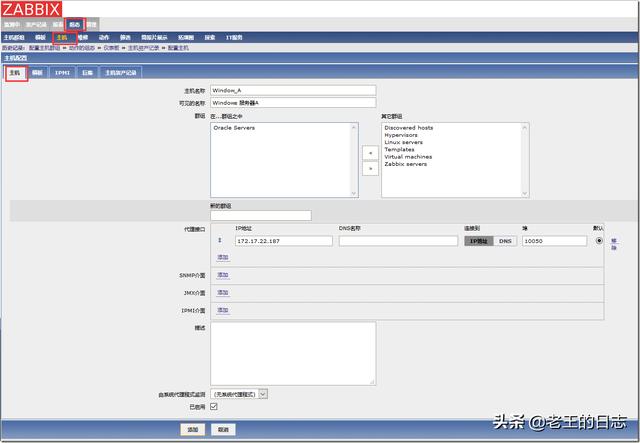Select the Host inventory (主机资产记录) form tab
Image resolution: width=640 pixels, height=443 pixels.
click(121, 73)
